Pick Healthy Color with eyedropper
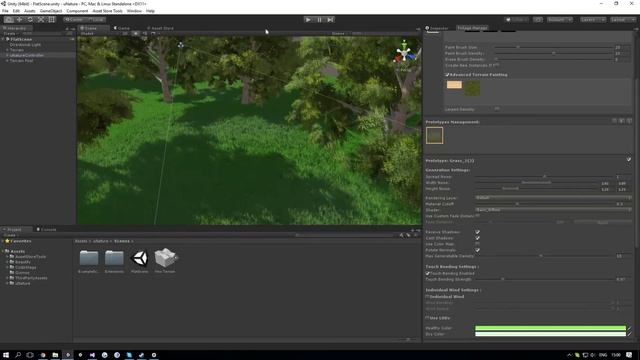This screenshot has width=640, height=360. tap(629, 328)
